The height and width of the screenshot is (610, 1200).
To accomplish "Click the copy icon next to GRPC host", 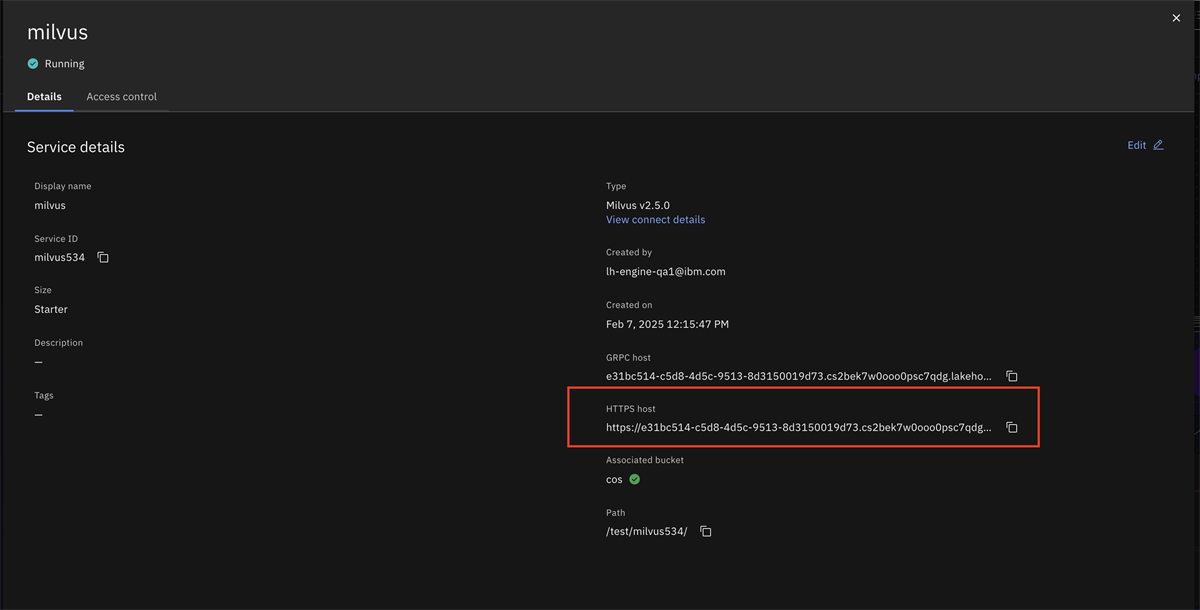I will click(x=1011, y=376).
